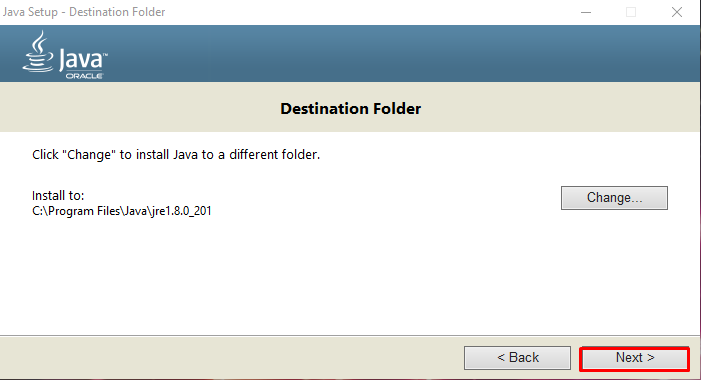701x380 pixels.
Task: Click the greyed-out maximize button
Action: click(x=631, y=12)
